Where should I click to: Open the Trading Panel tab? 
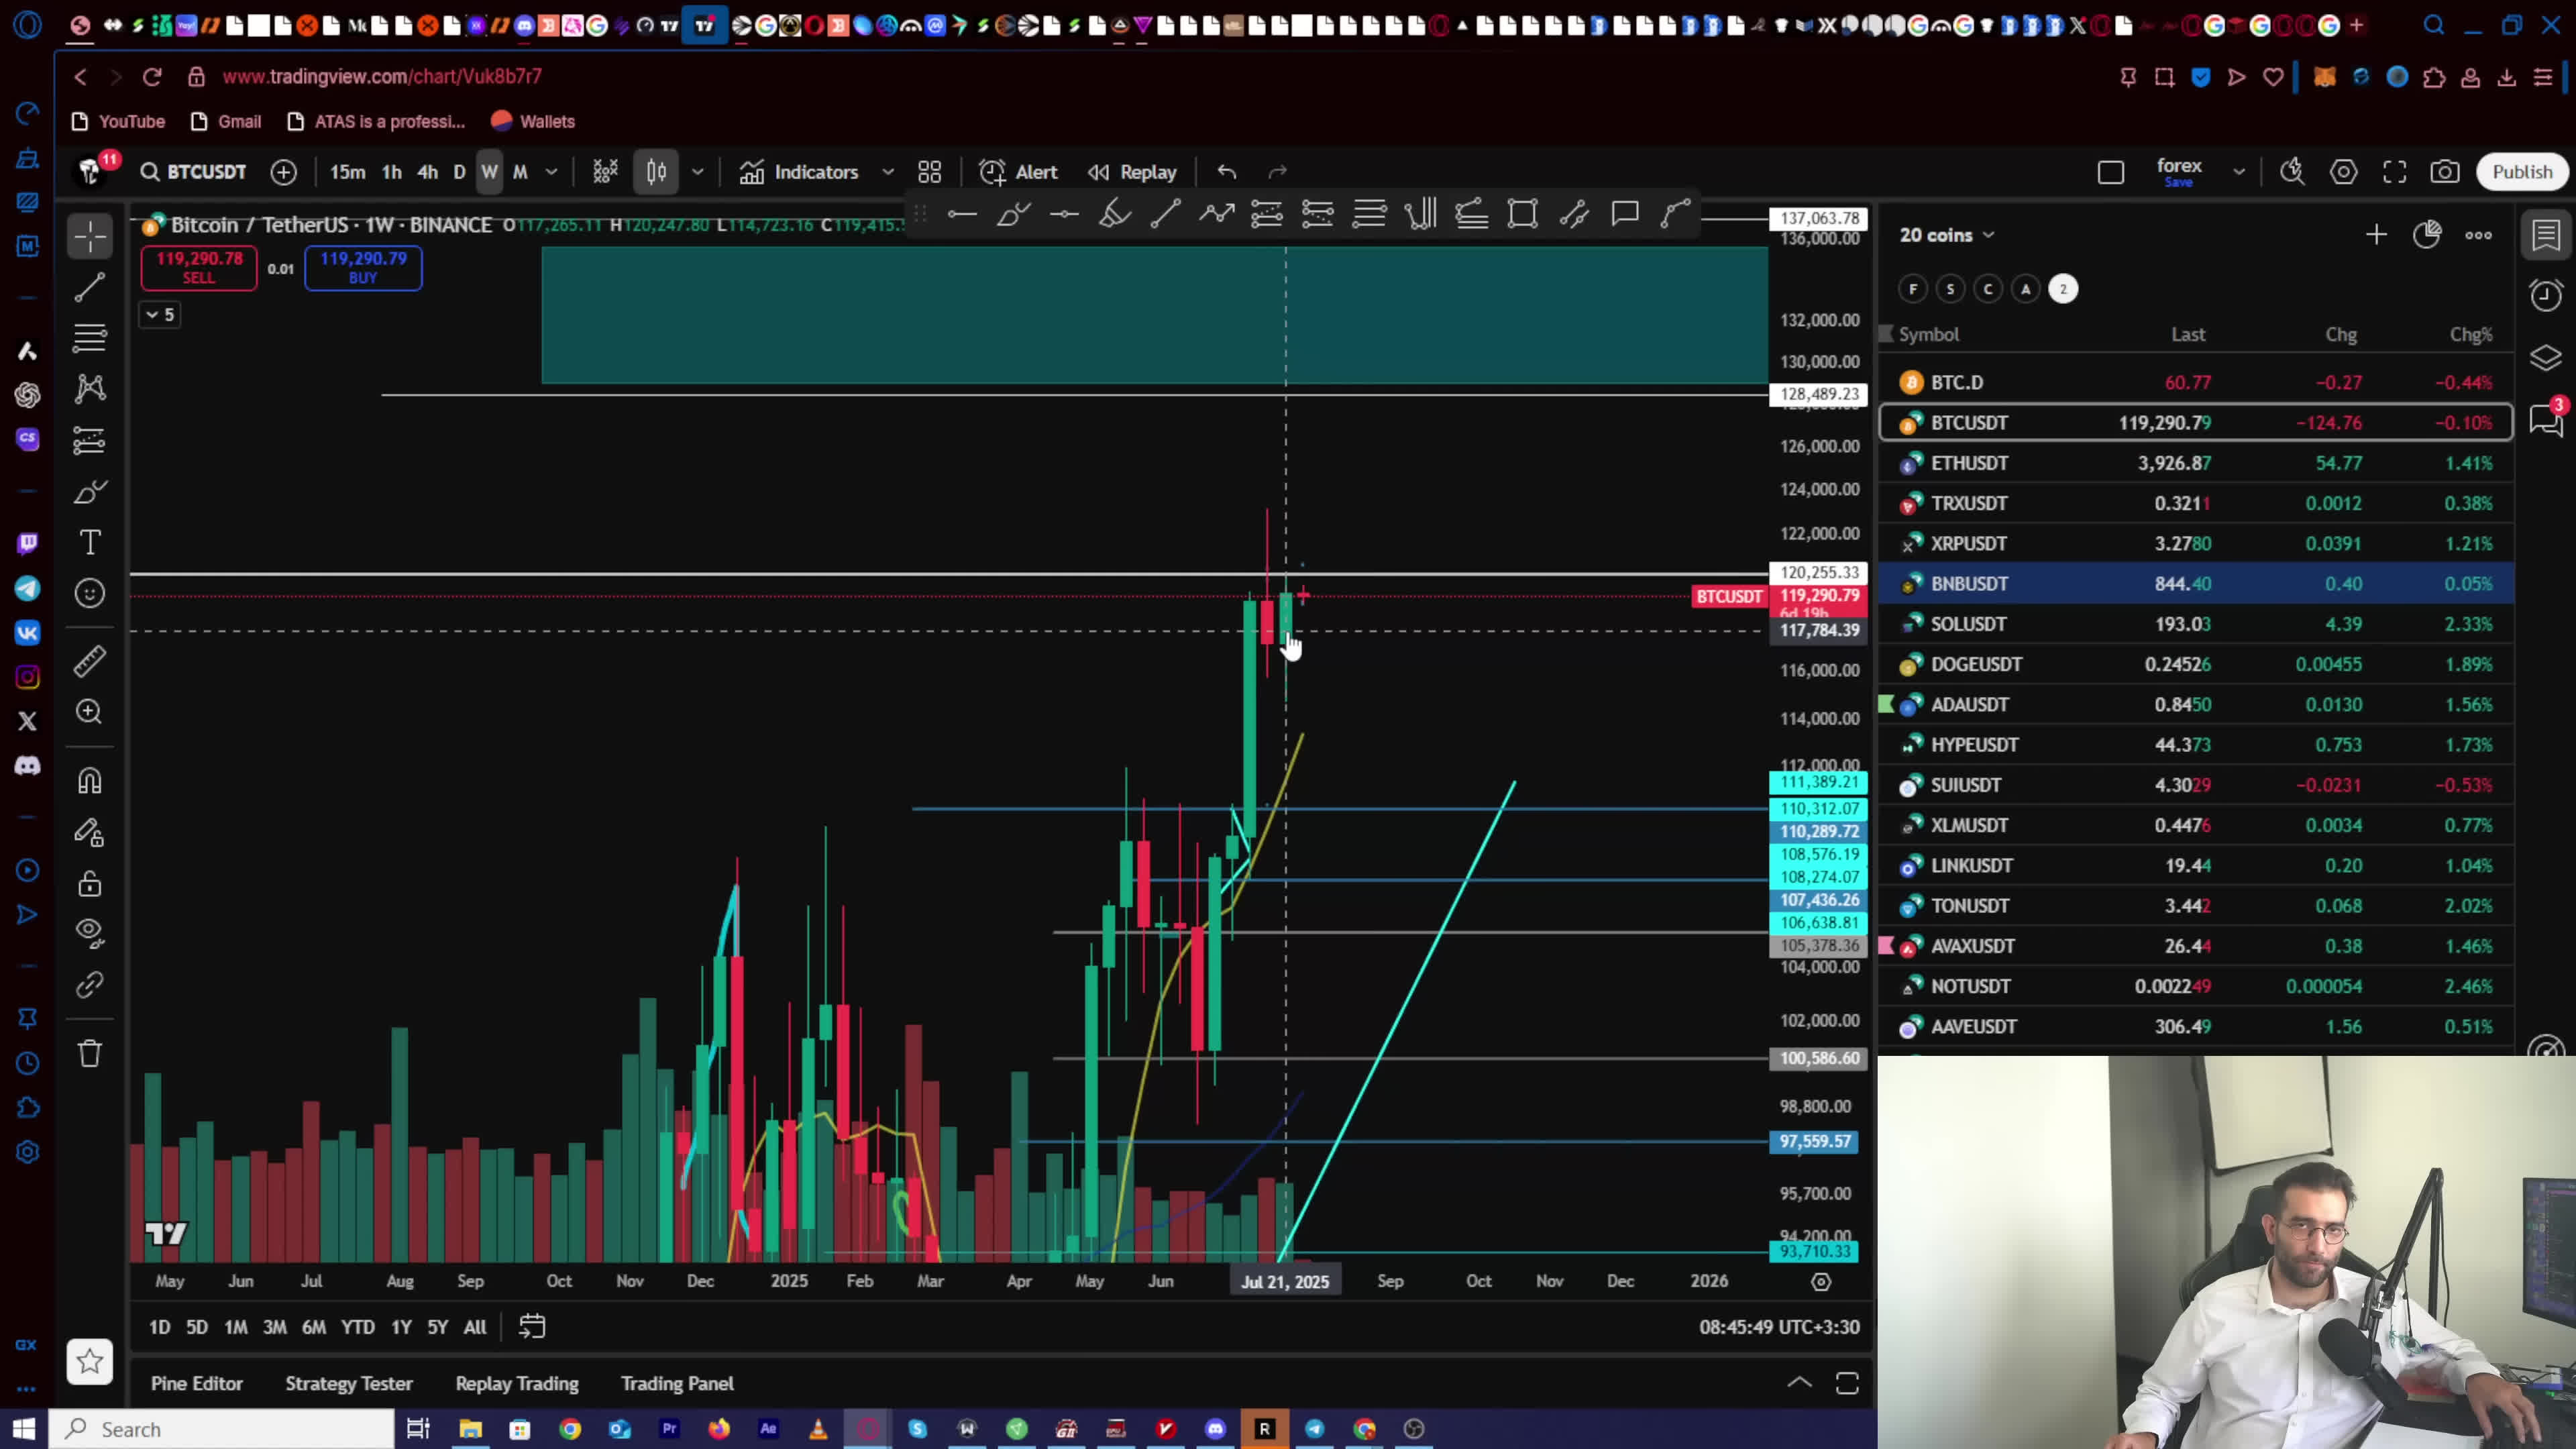[677, 1383]
